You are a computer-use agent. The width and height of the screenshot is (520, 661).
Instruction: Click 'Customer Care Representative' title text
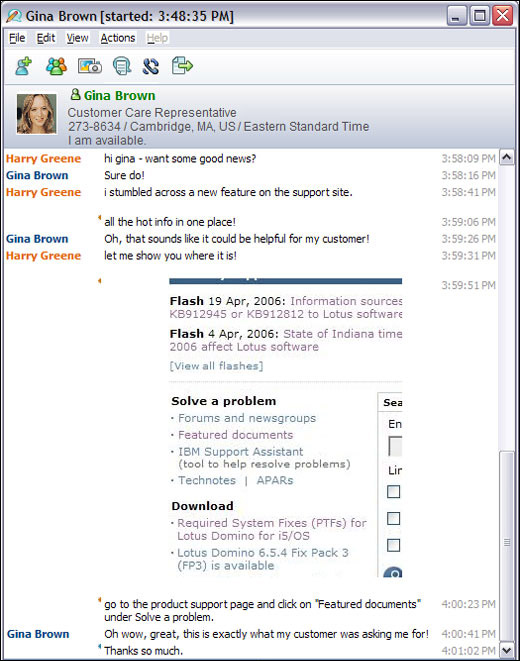point(152,113)
